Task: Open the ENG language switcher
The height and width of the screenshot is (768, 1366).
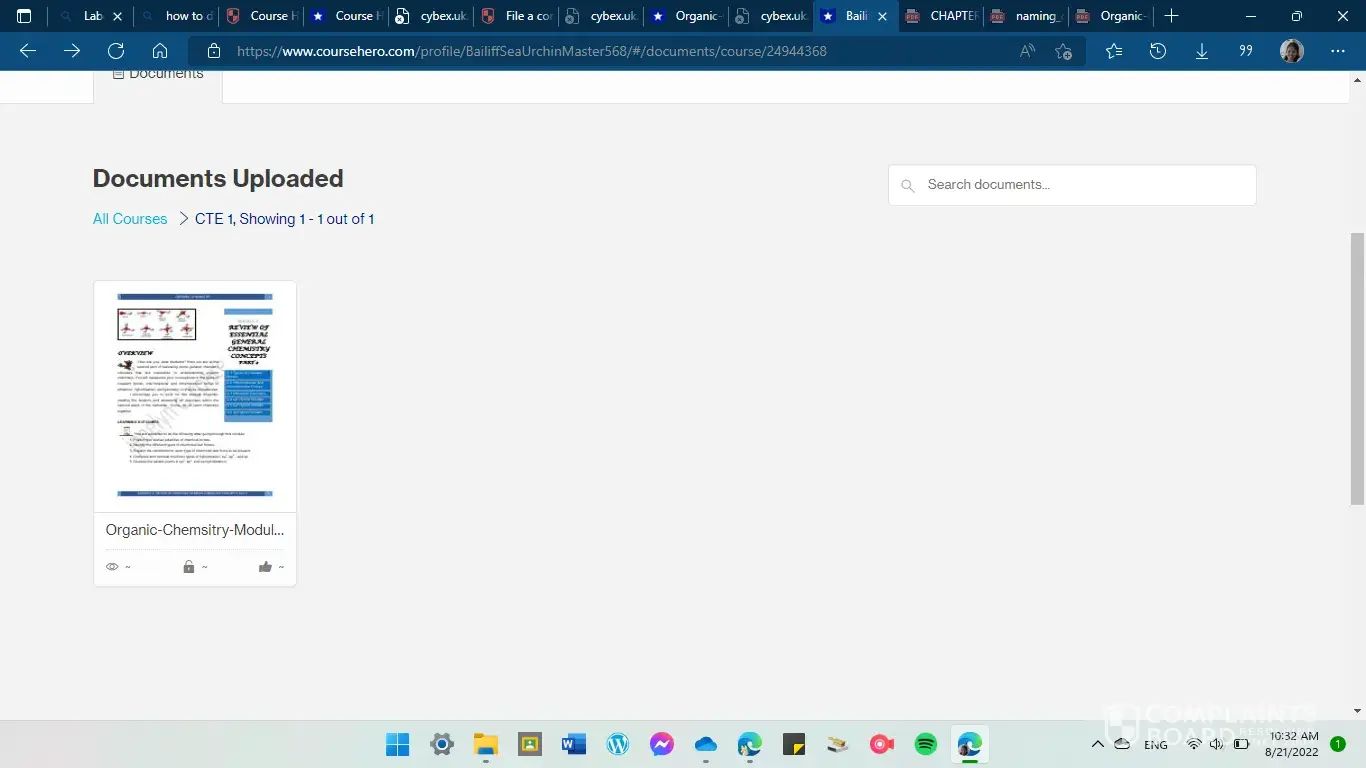Action: point(1156,745)
